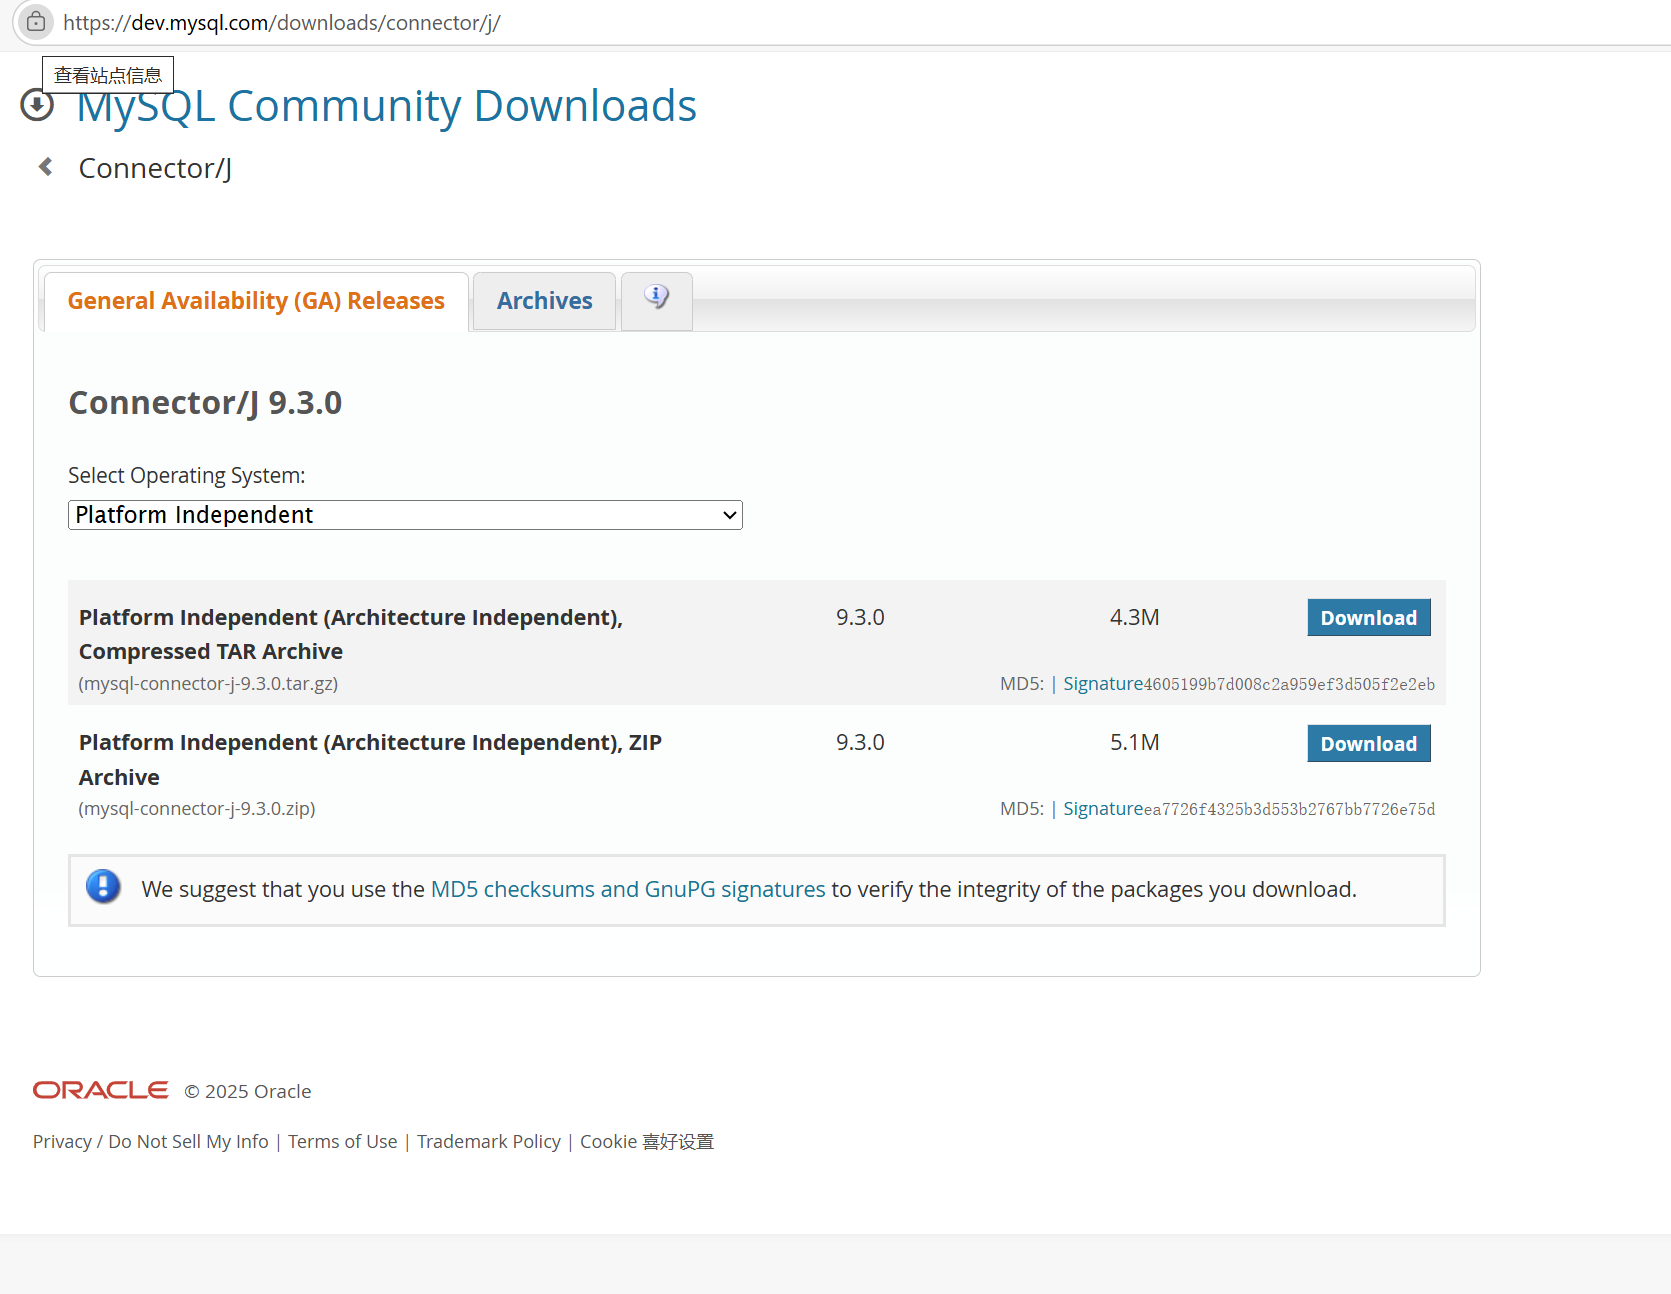Open Cookie preferences link
Image resolution: width=1671 pixels, height=1294 pixels.
click(x=647, y=1142)
